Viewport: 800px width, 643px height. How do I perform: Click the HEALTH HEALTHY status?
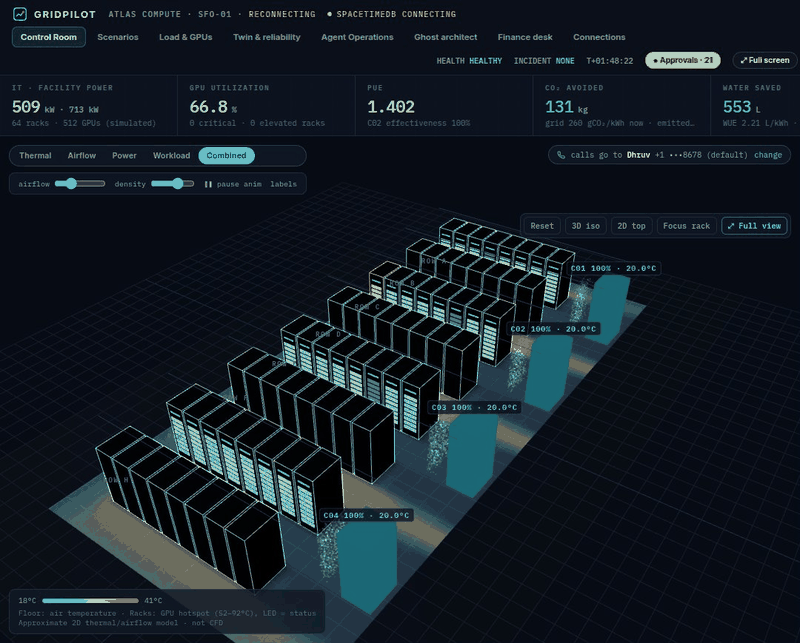(x=469, y=61)
